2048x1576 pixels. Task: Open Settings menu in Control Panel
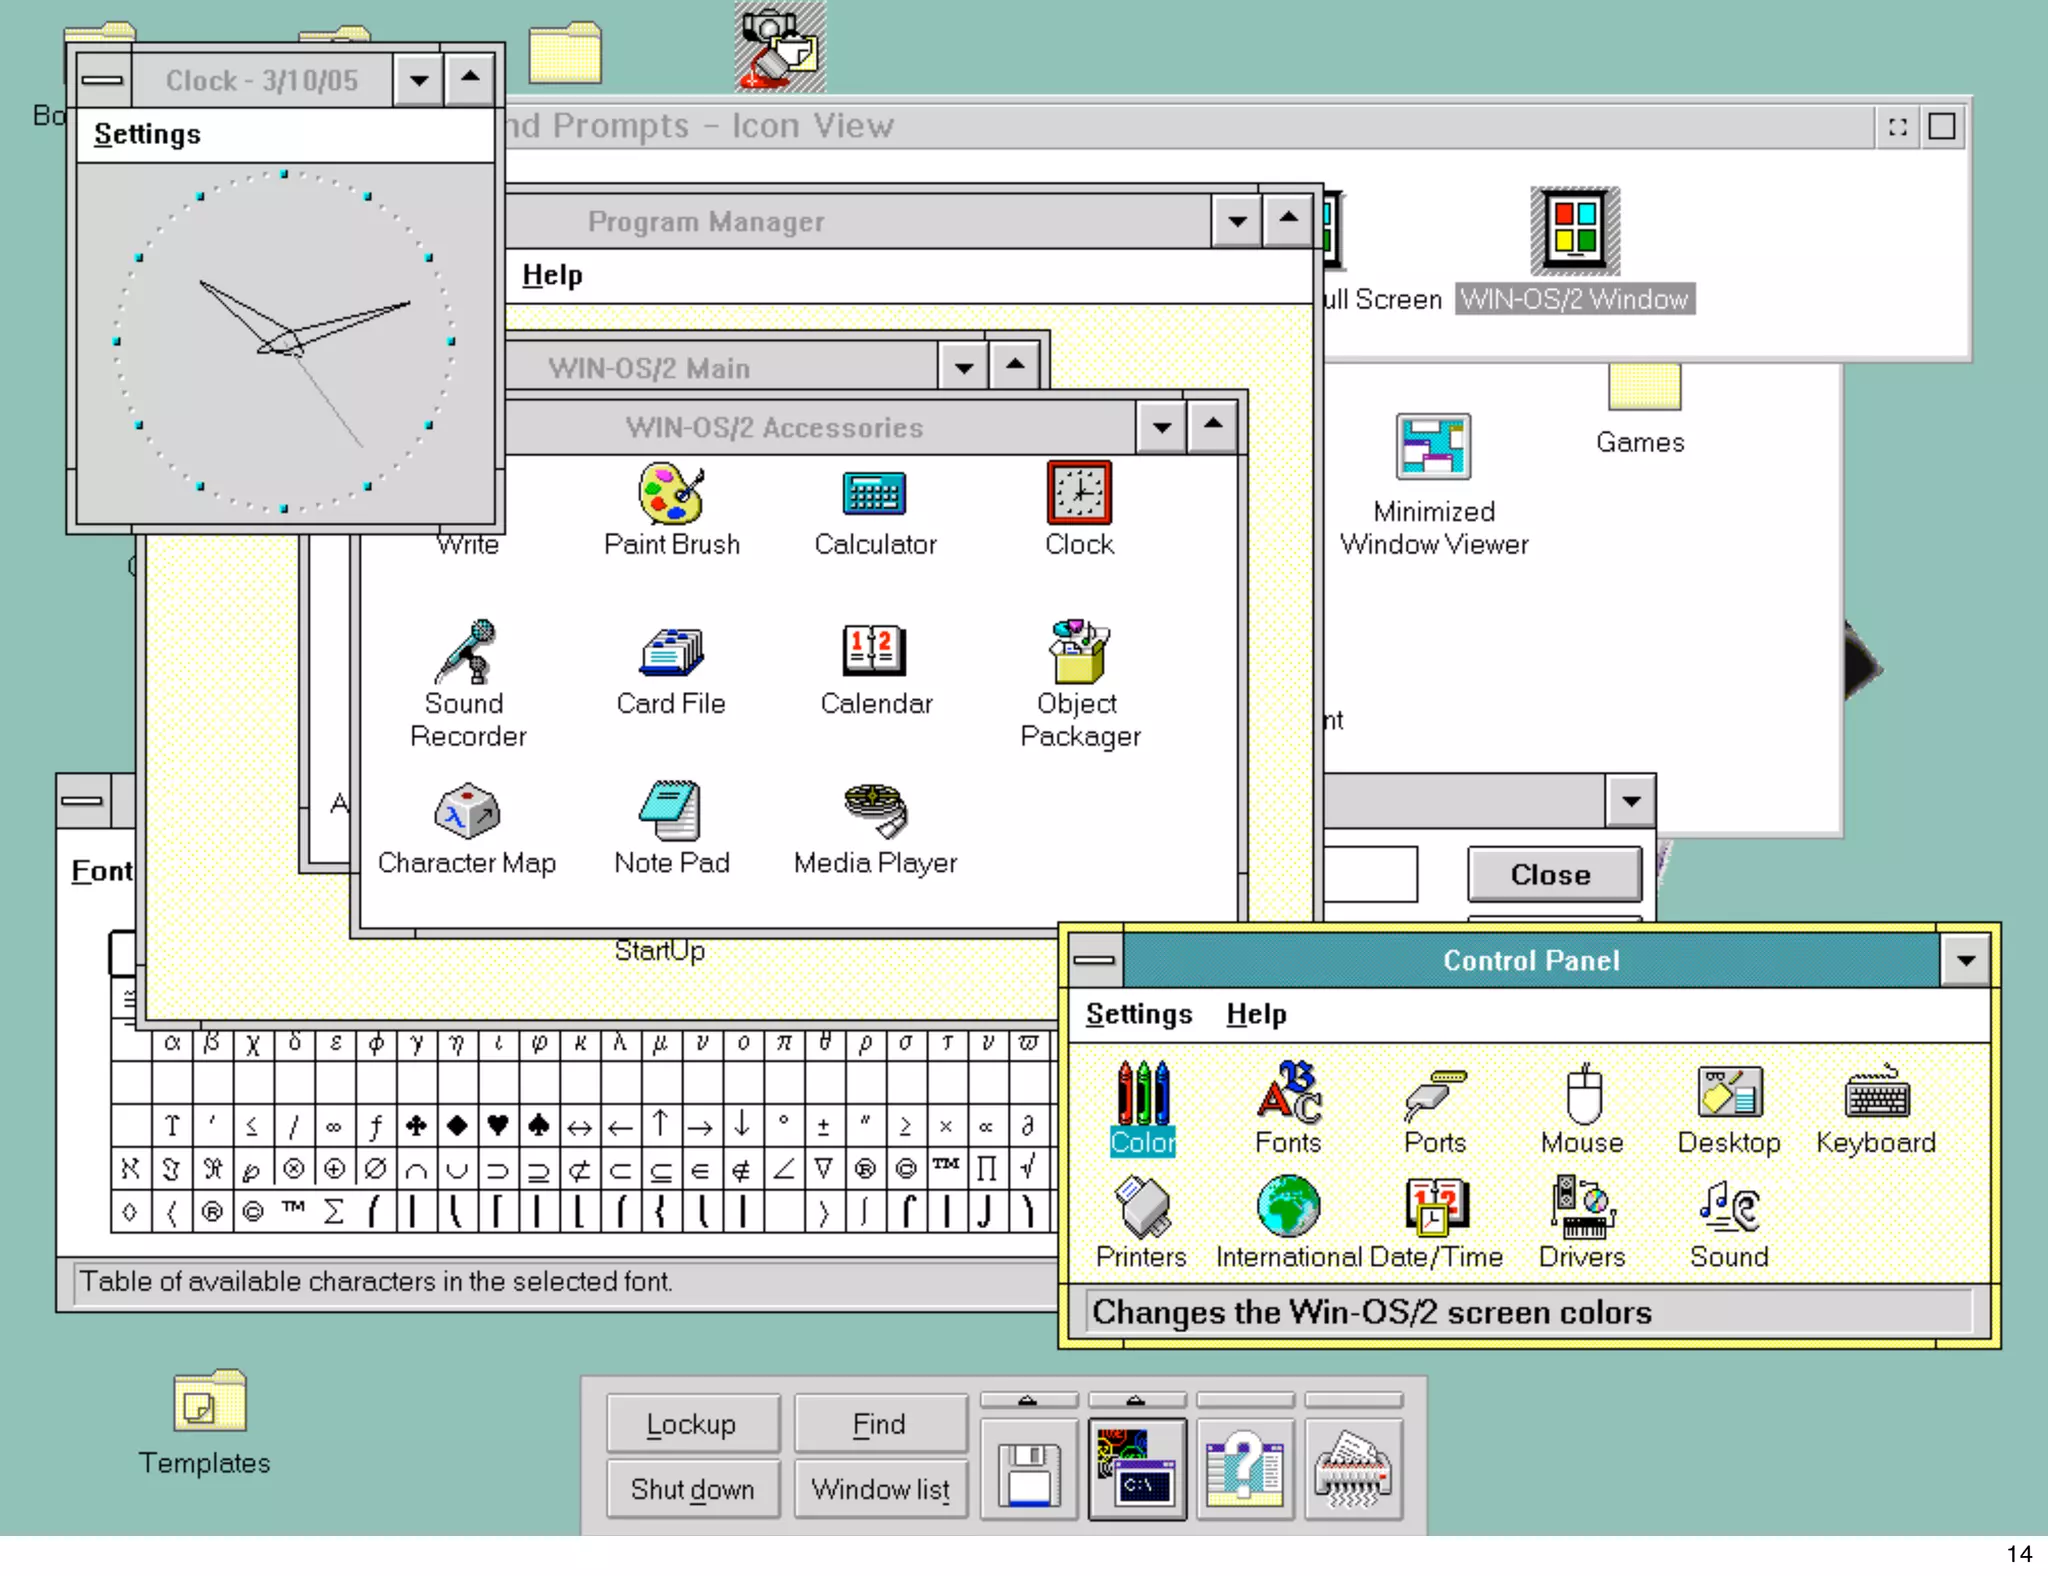(x=1138, y=1014)
